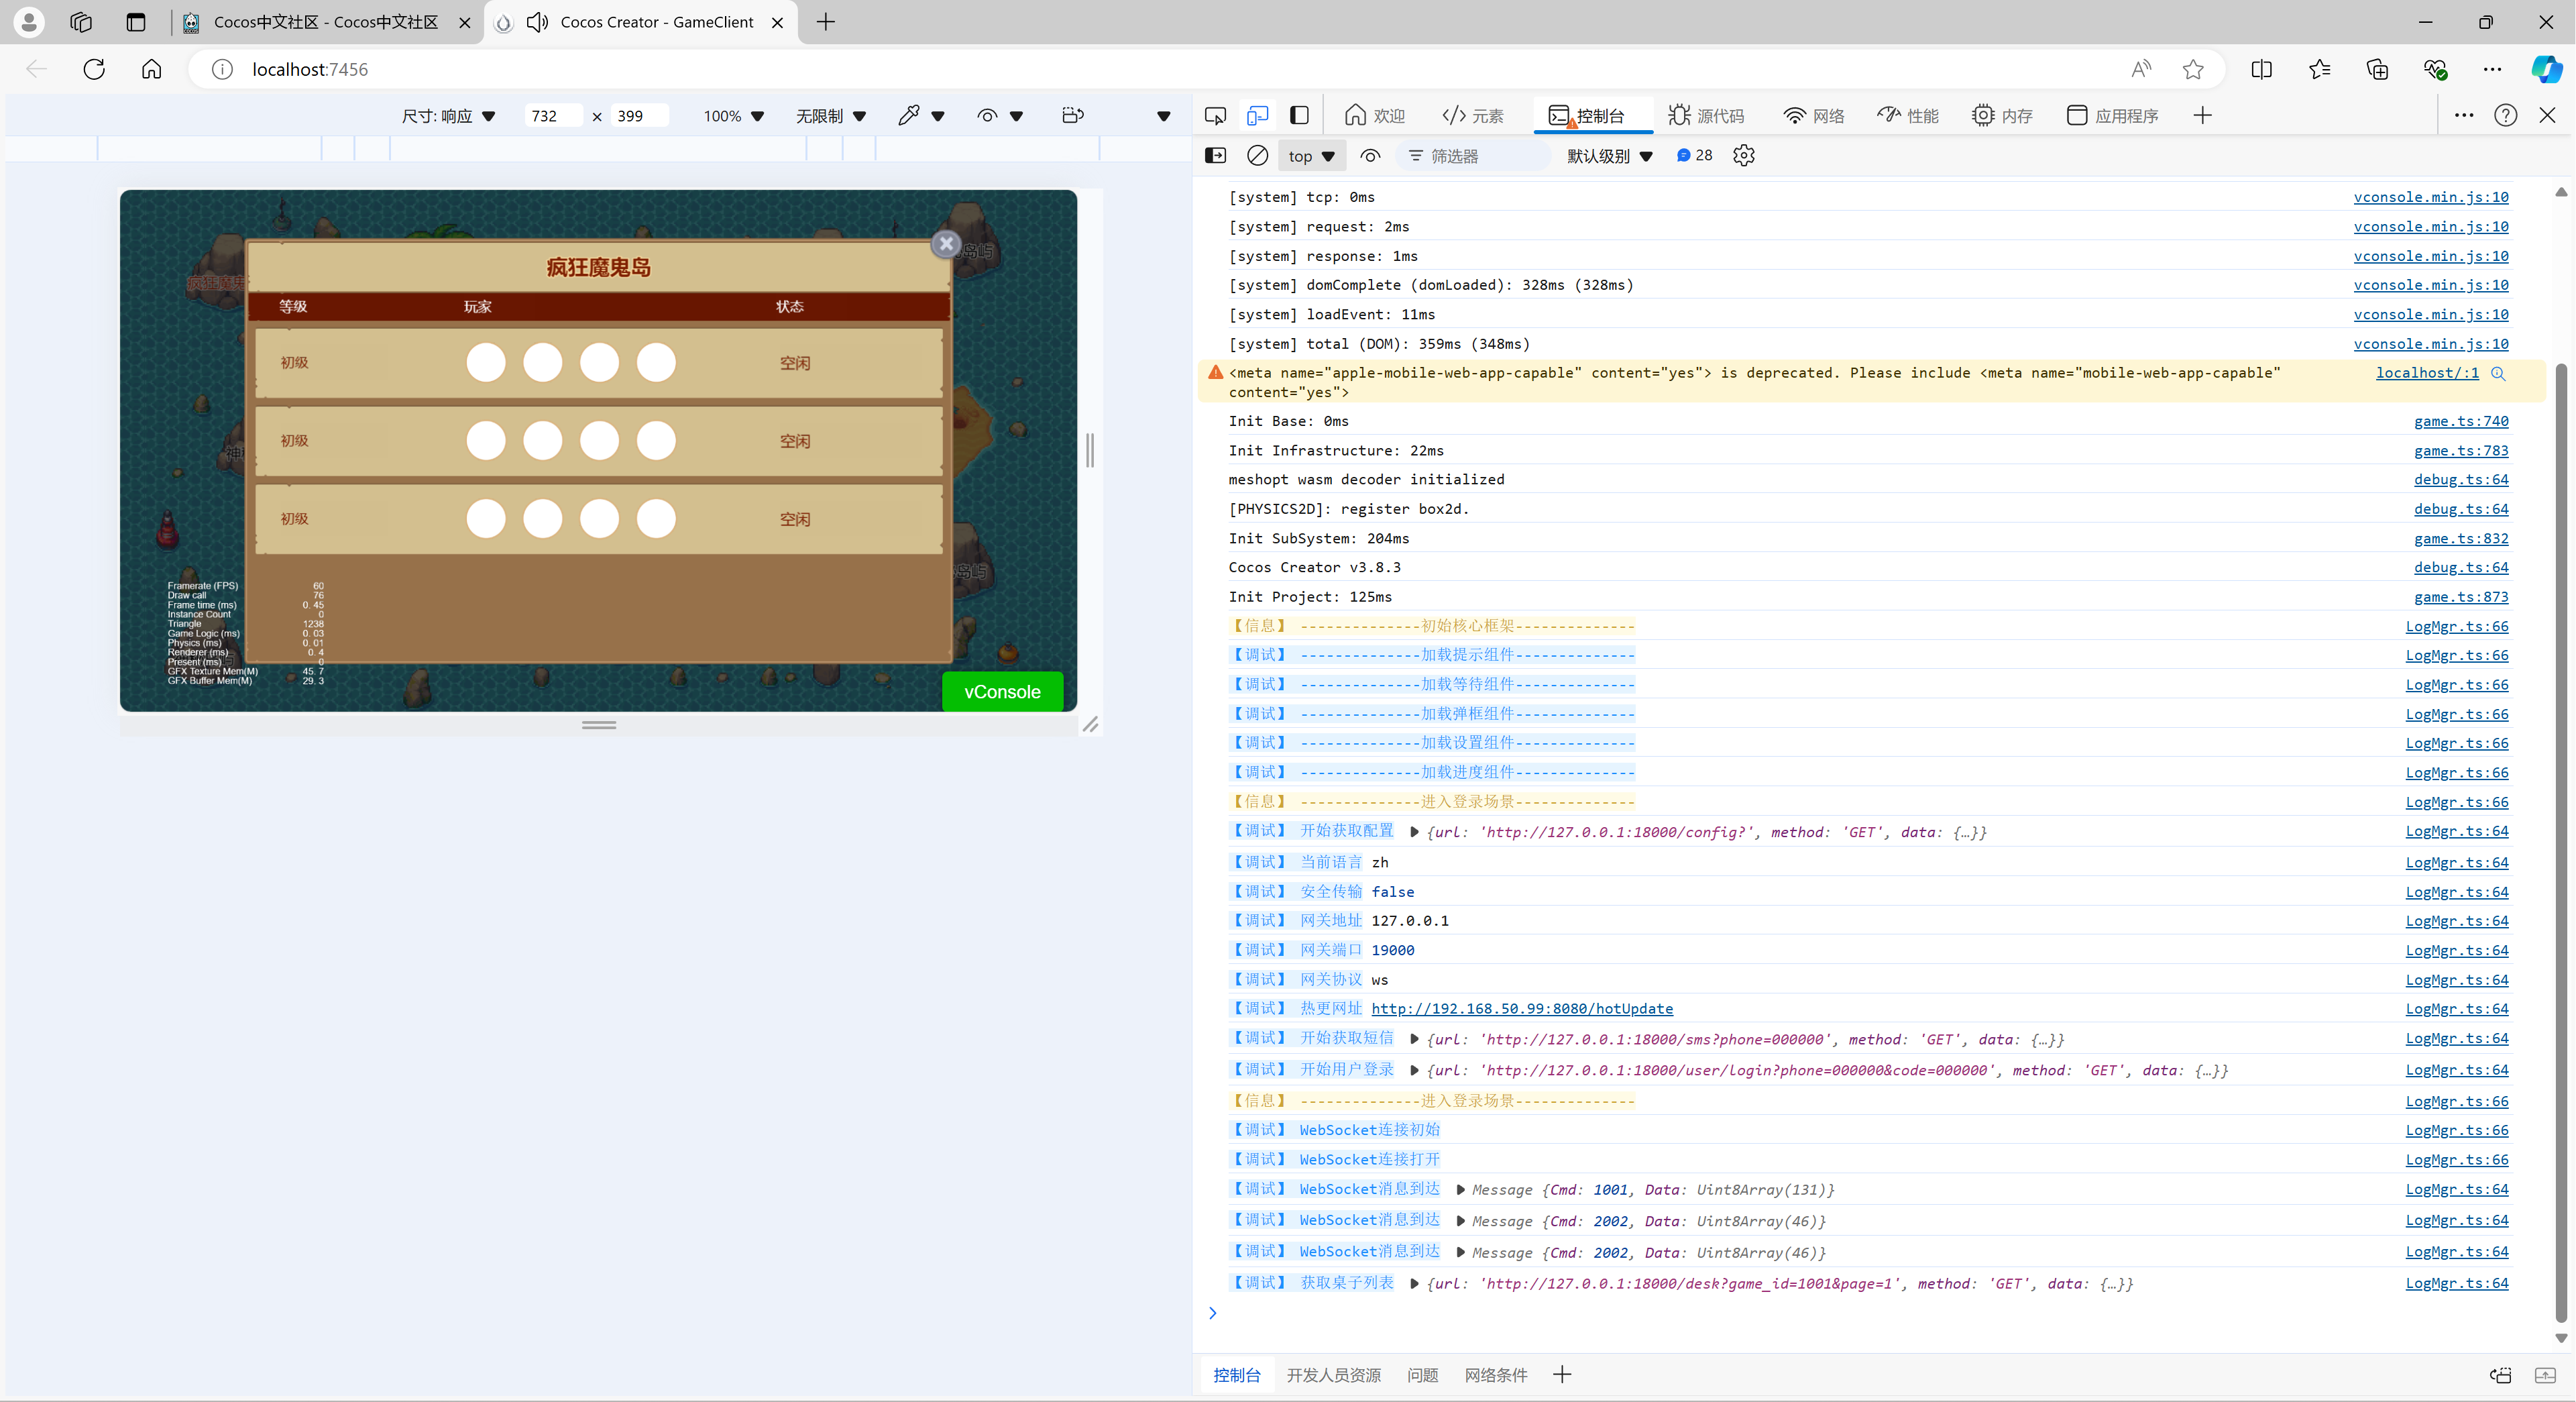Toggle the console sidebar panel icon
This screenshot has width=2576, height=1402.
[x=1215, y=155]
